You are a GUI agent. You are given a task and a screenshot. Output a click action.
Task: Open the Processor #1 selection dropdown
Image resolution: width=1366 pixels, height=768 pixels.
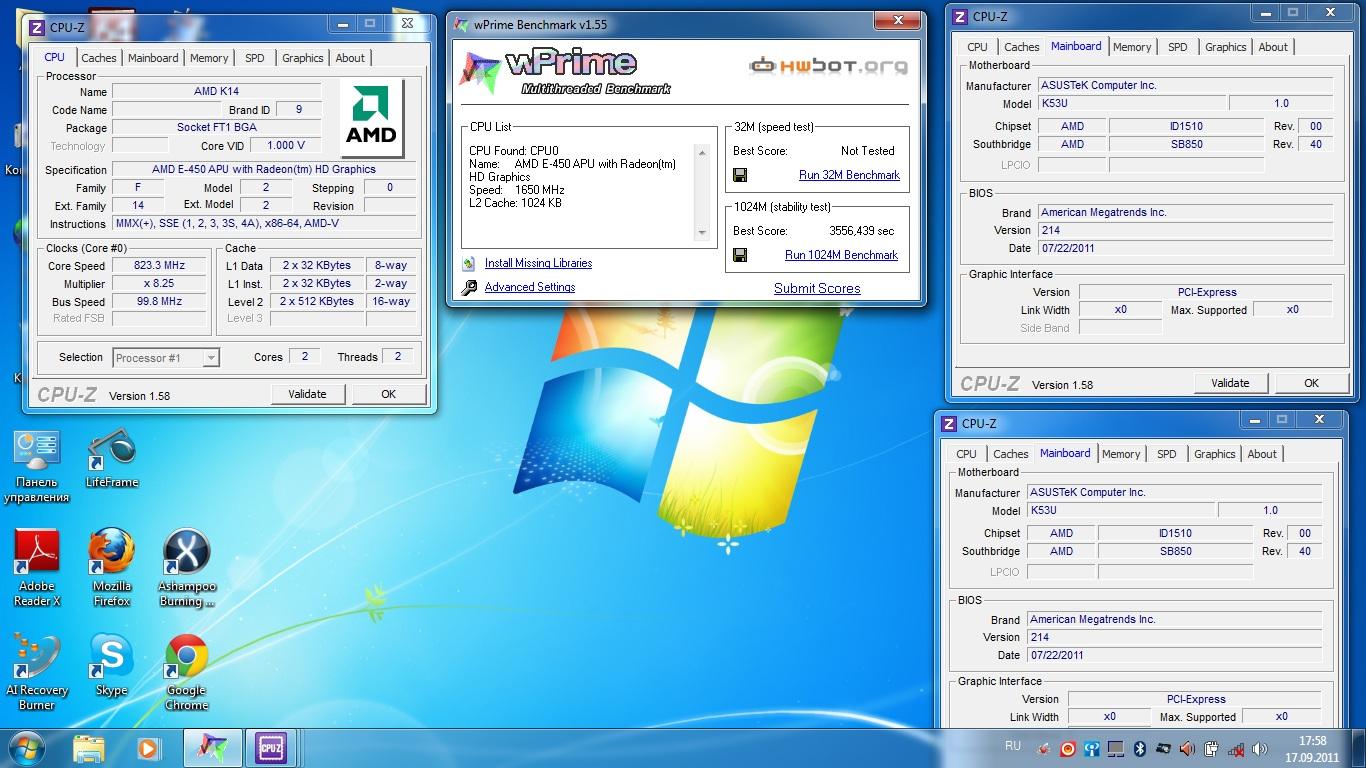[166, 357]
